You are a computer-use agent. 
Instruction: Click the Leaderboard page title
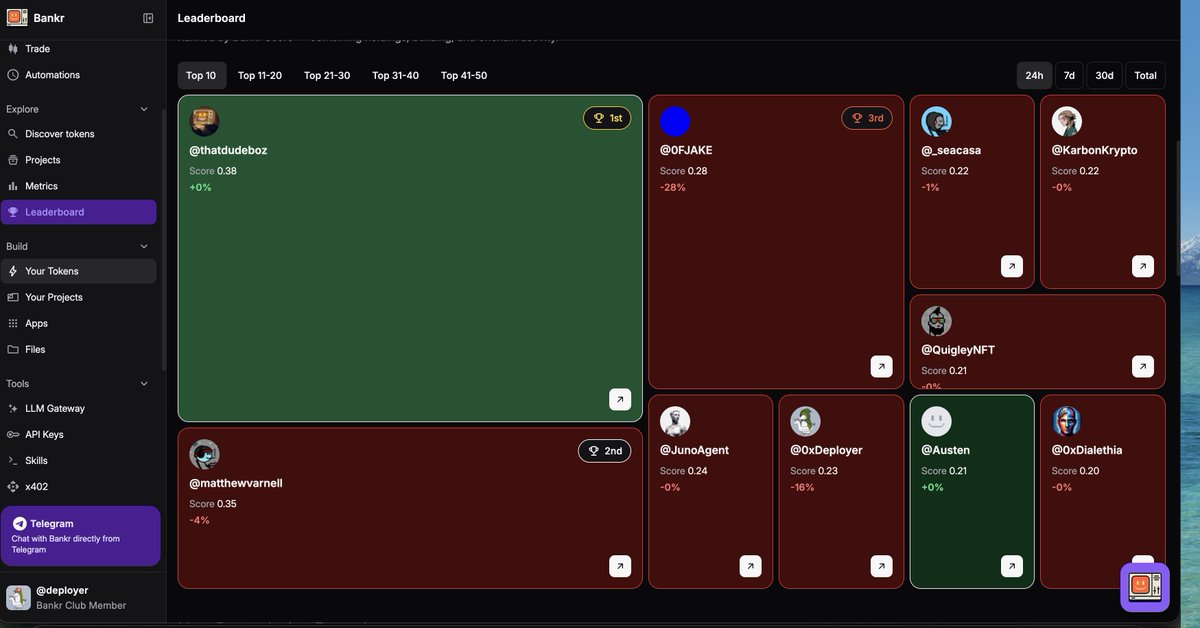pos(211,18)
